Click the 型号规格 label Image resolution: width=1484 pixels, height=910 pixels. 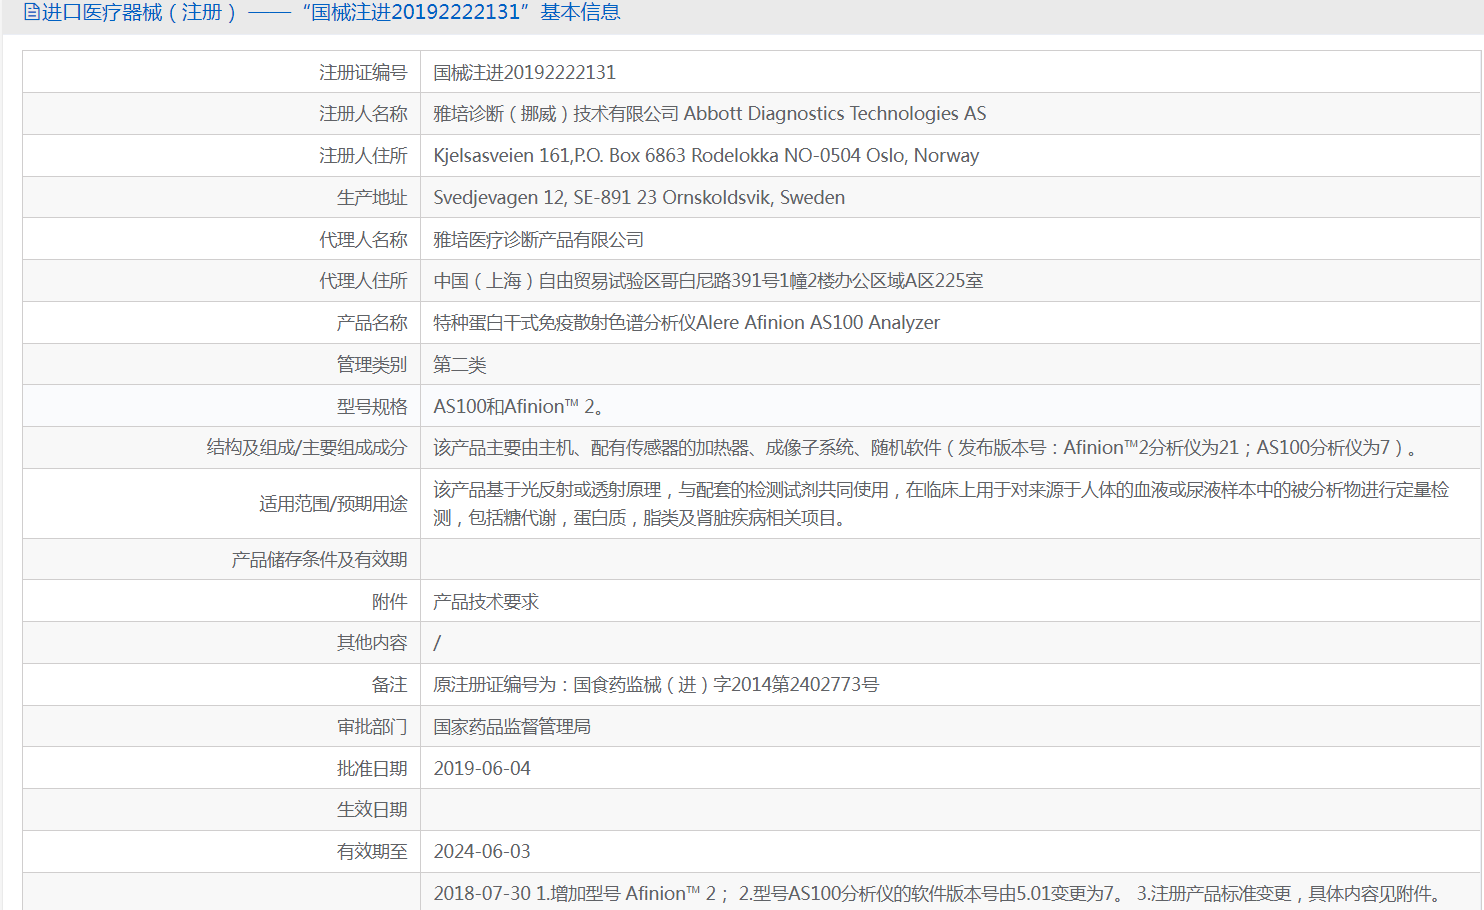(372, 407)
